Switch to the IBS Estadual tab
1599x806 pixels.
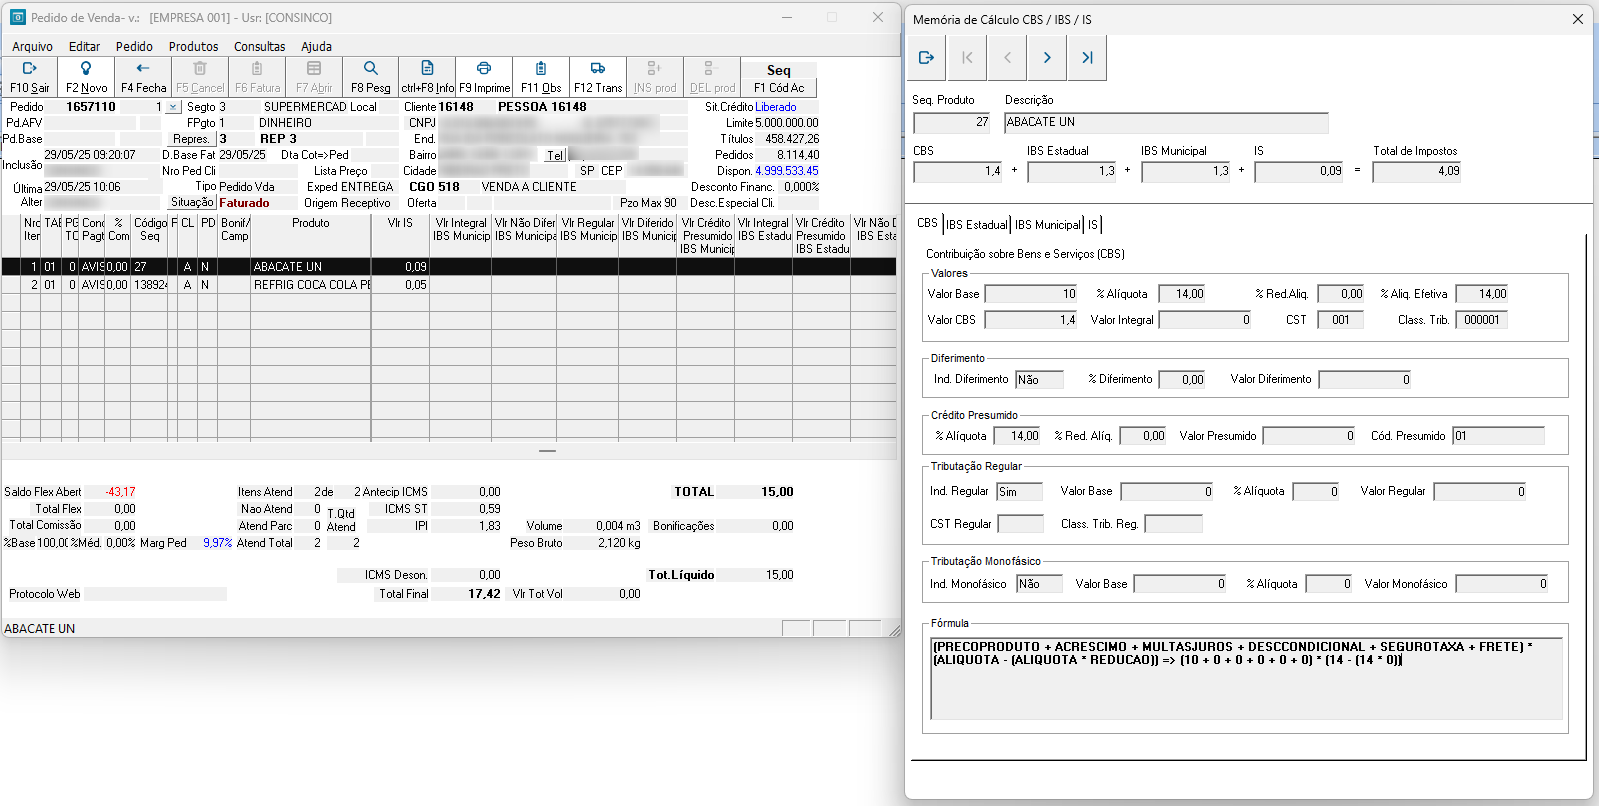(977, 225)
